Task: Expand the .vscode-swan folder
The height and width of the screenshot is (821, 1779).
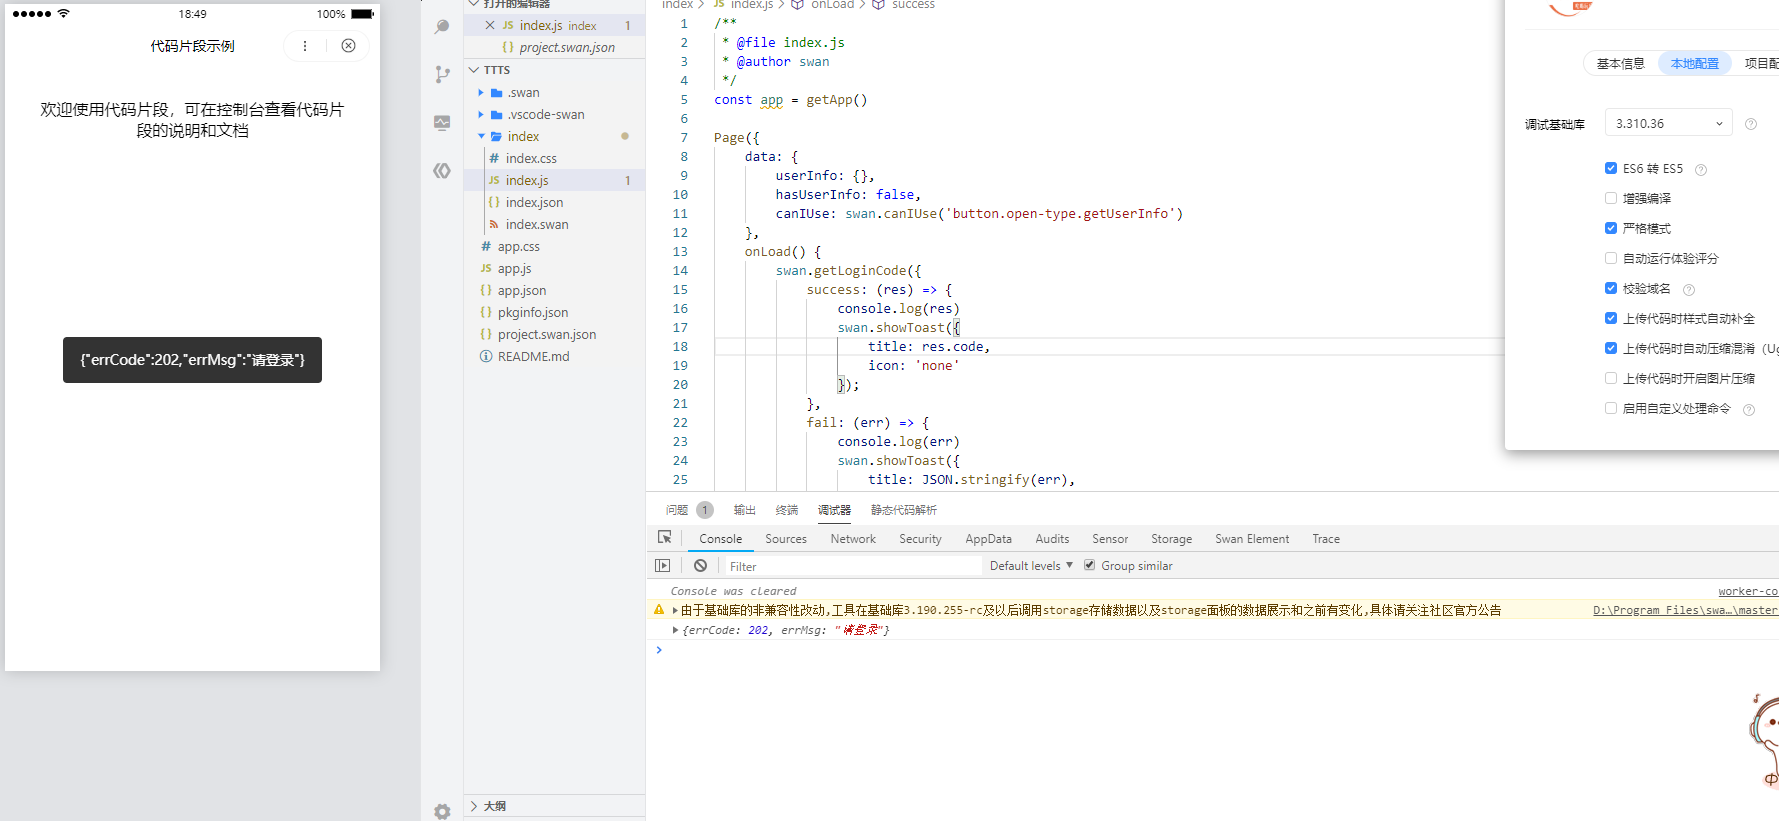Action: pos(545,114)
